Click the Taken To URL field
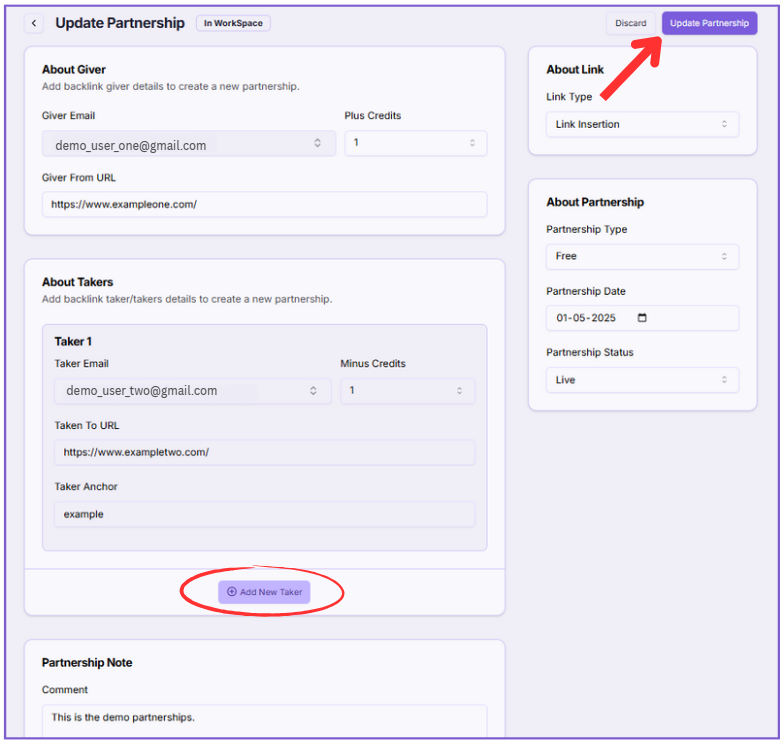The height and width of the screenshot is (742, 782). (264, 452)
